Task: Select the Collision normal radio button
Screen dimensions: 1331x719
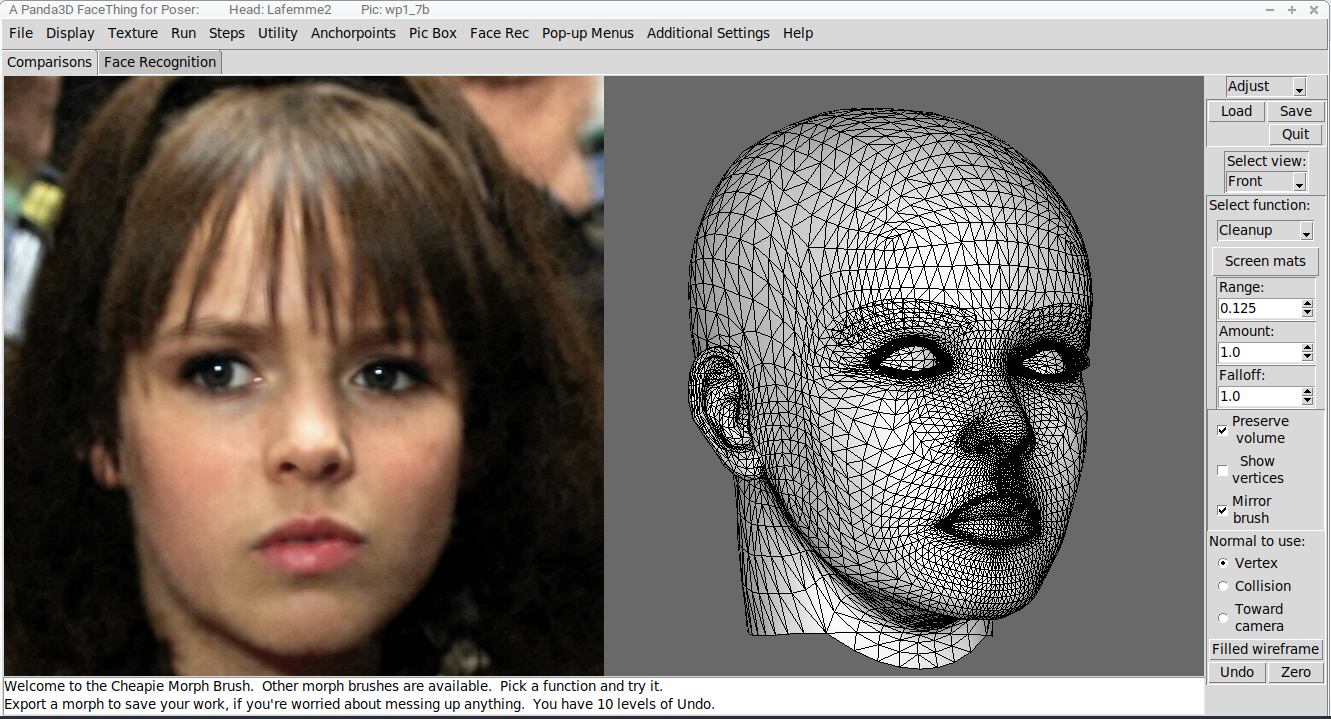Action: point(1223,586)
